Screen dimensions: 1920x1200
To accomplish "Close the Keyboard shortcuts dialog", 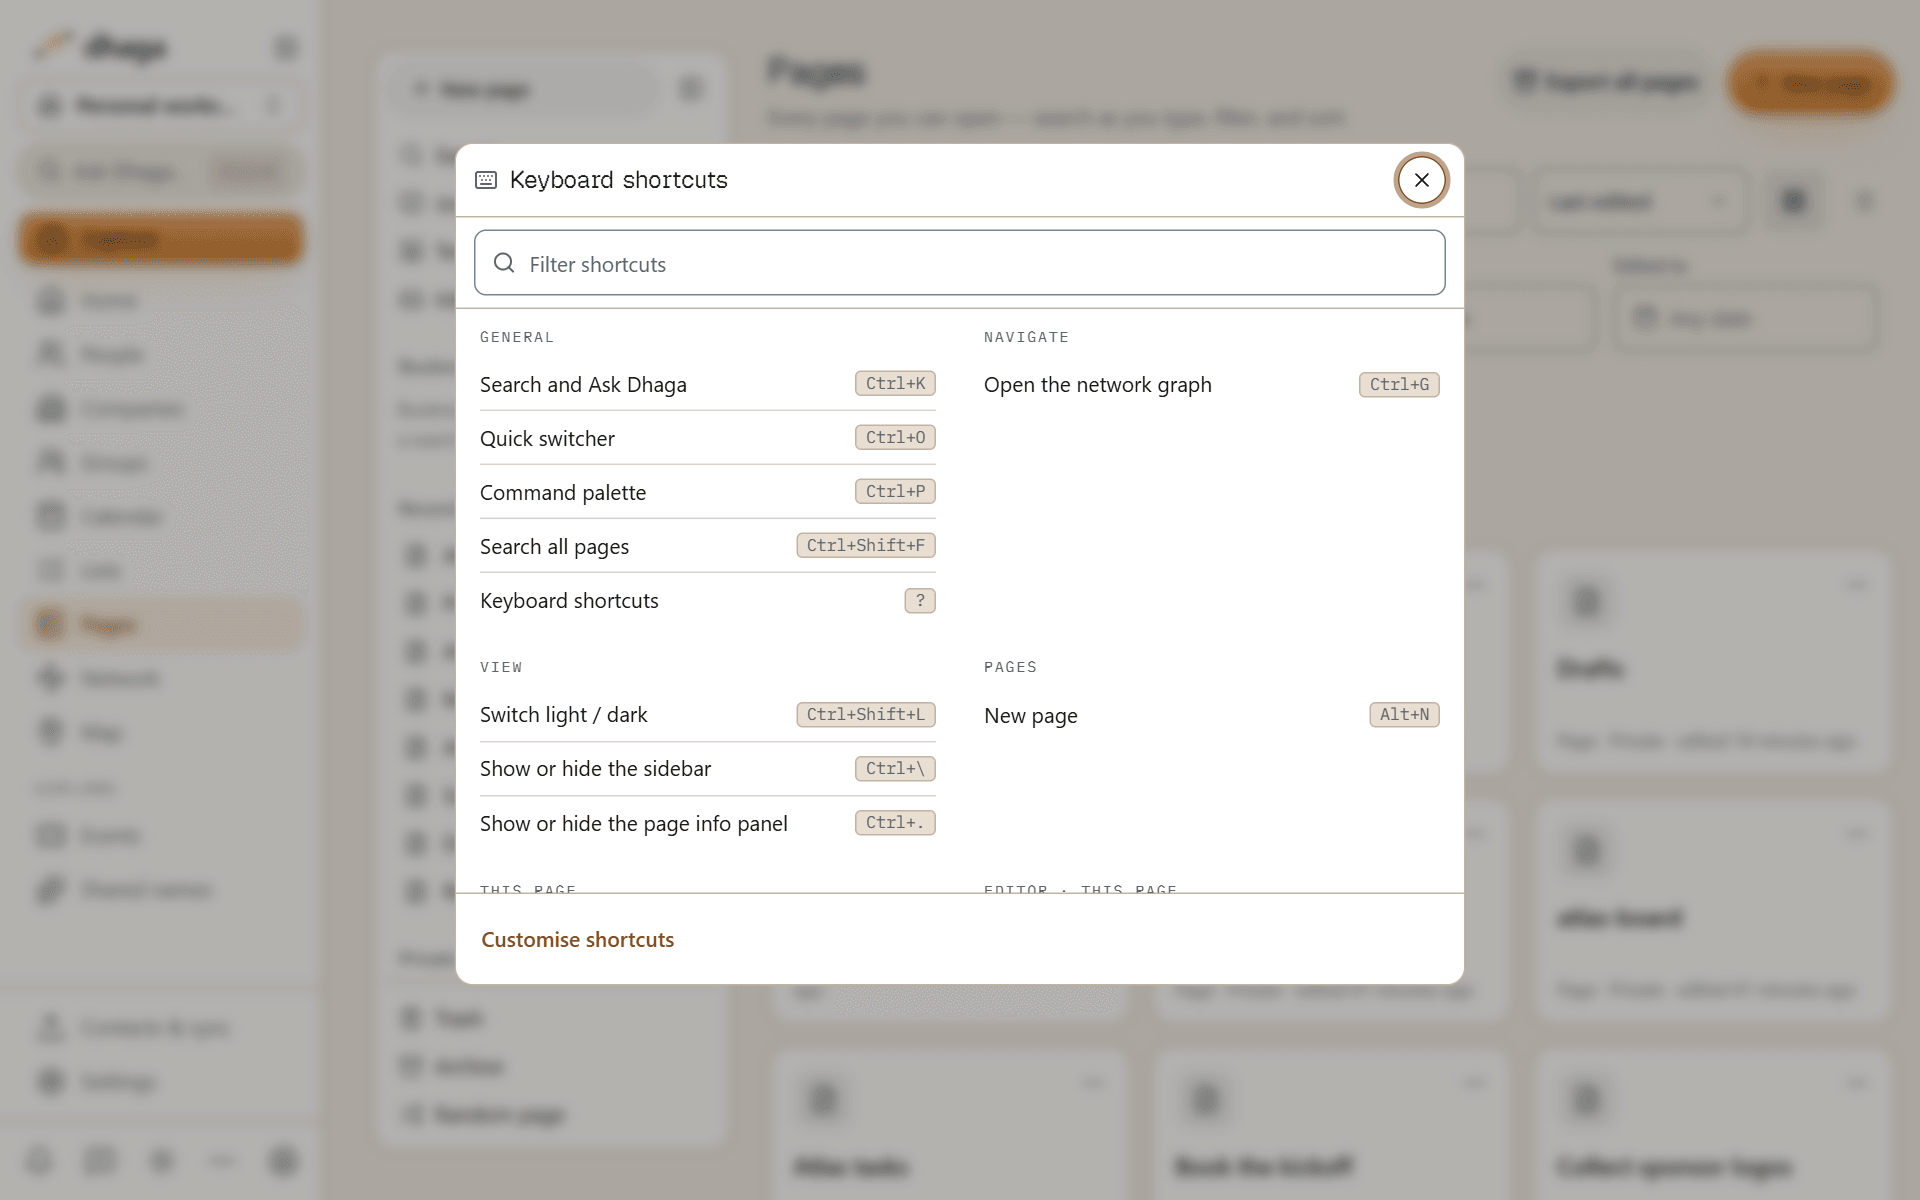I will [x=1421, y=180].
